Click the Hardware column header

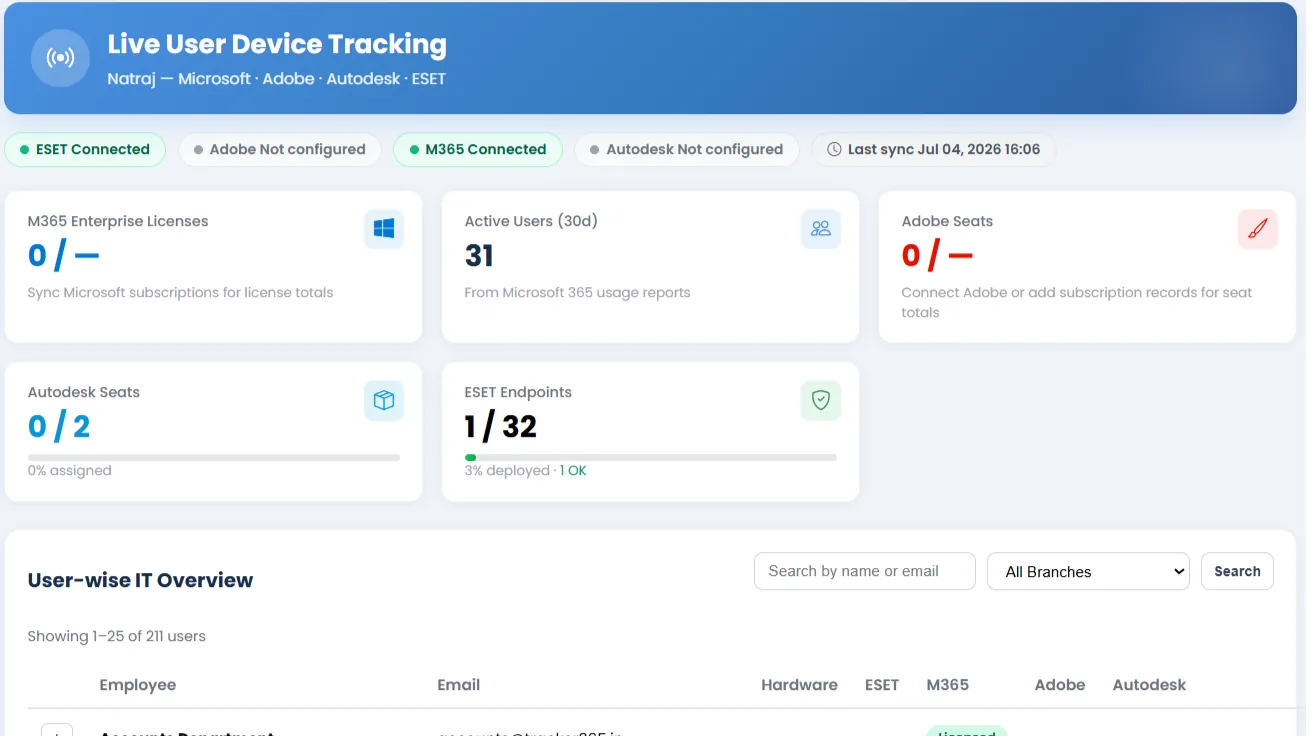tap(800, 685)
